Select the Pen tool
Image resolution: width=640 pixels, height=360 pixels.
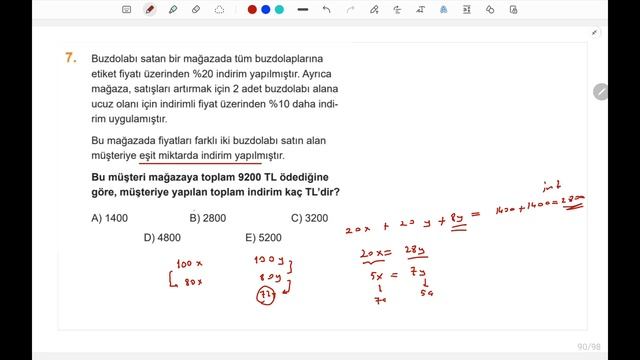(150, 9)
